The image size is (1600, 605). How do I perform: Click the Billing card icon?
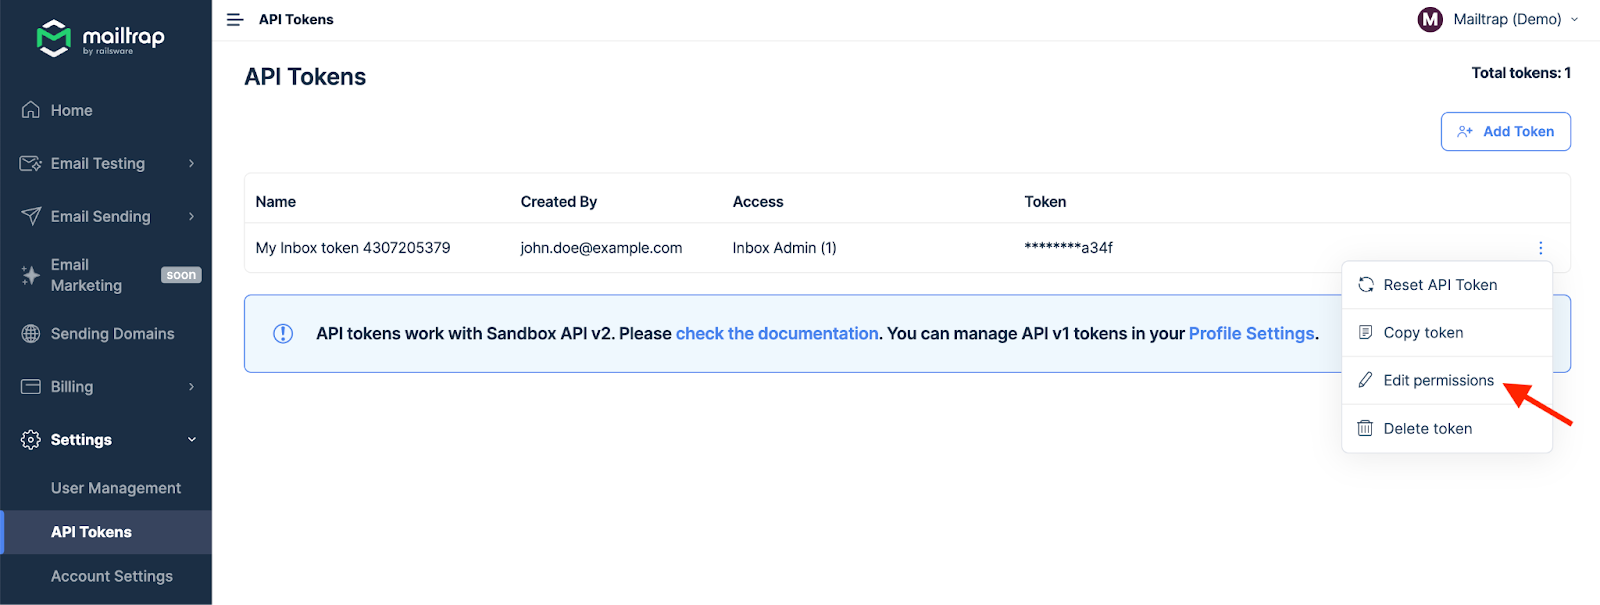(x=31, y=387)
